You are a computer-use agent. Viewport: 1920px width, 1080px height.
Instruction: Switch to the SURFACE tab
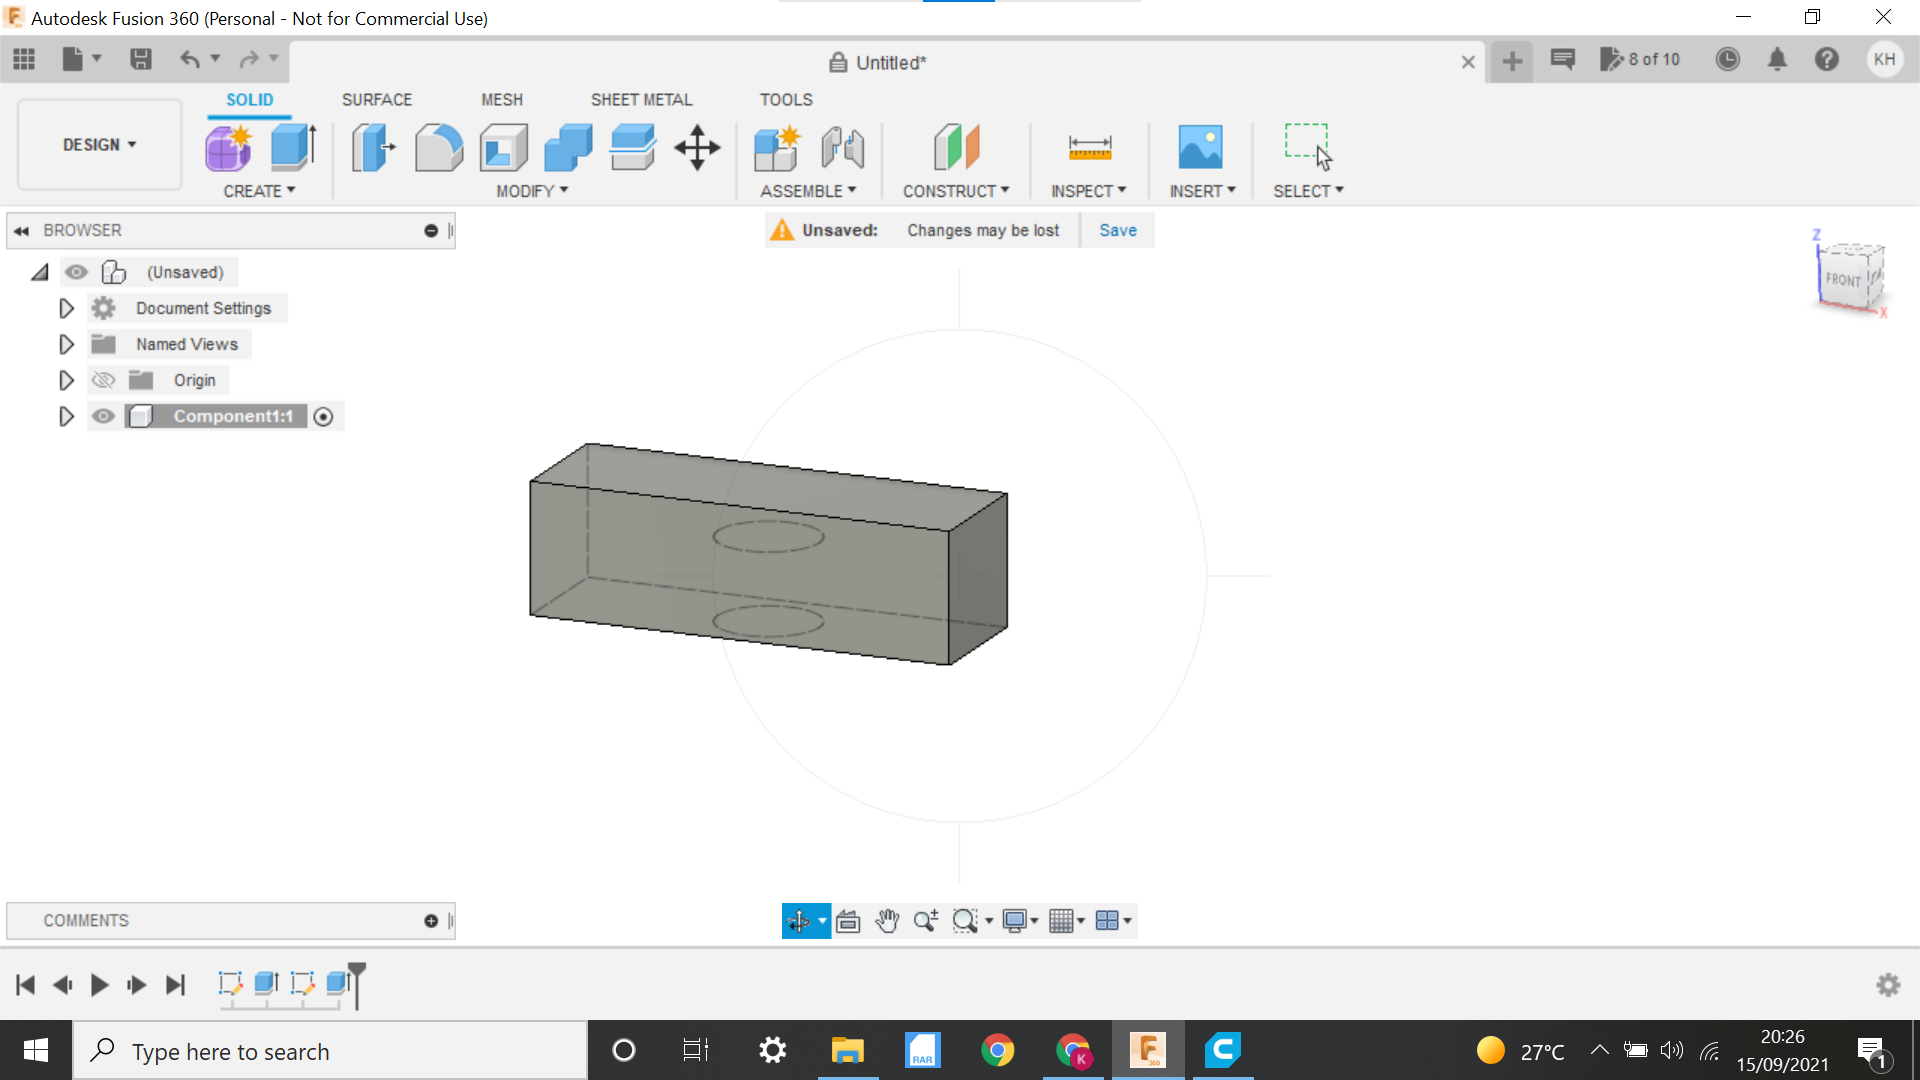click(377, 99)
